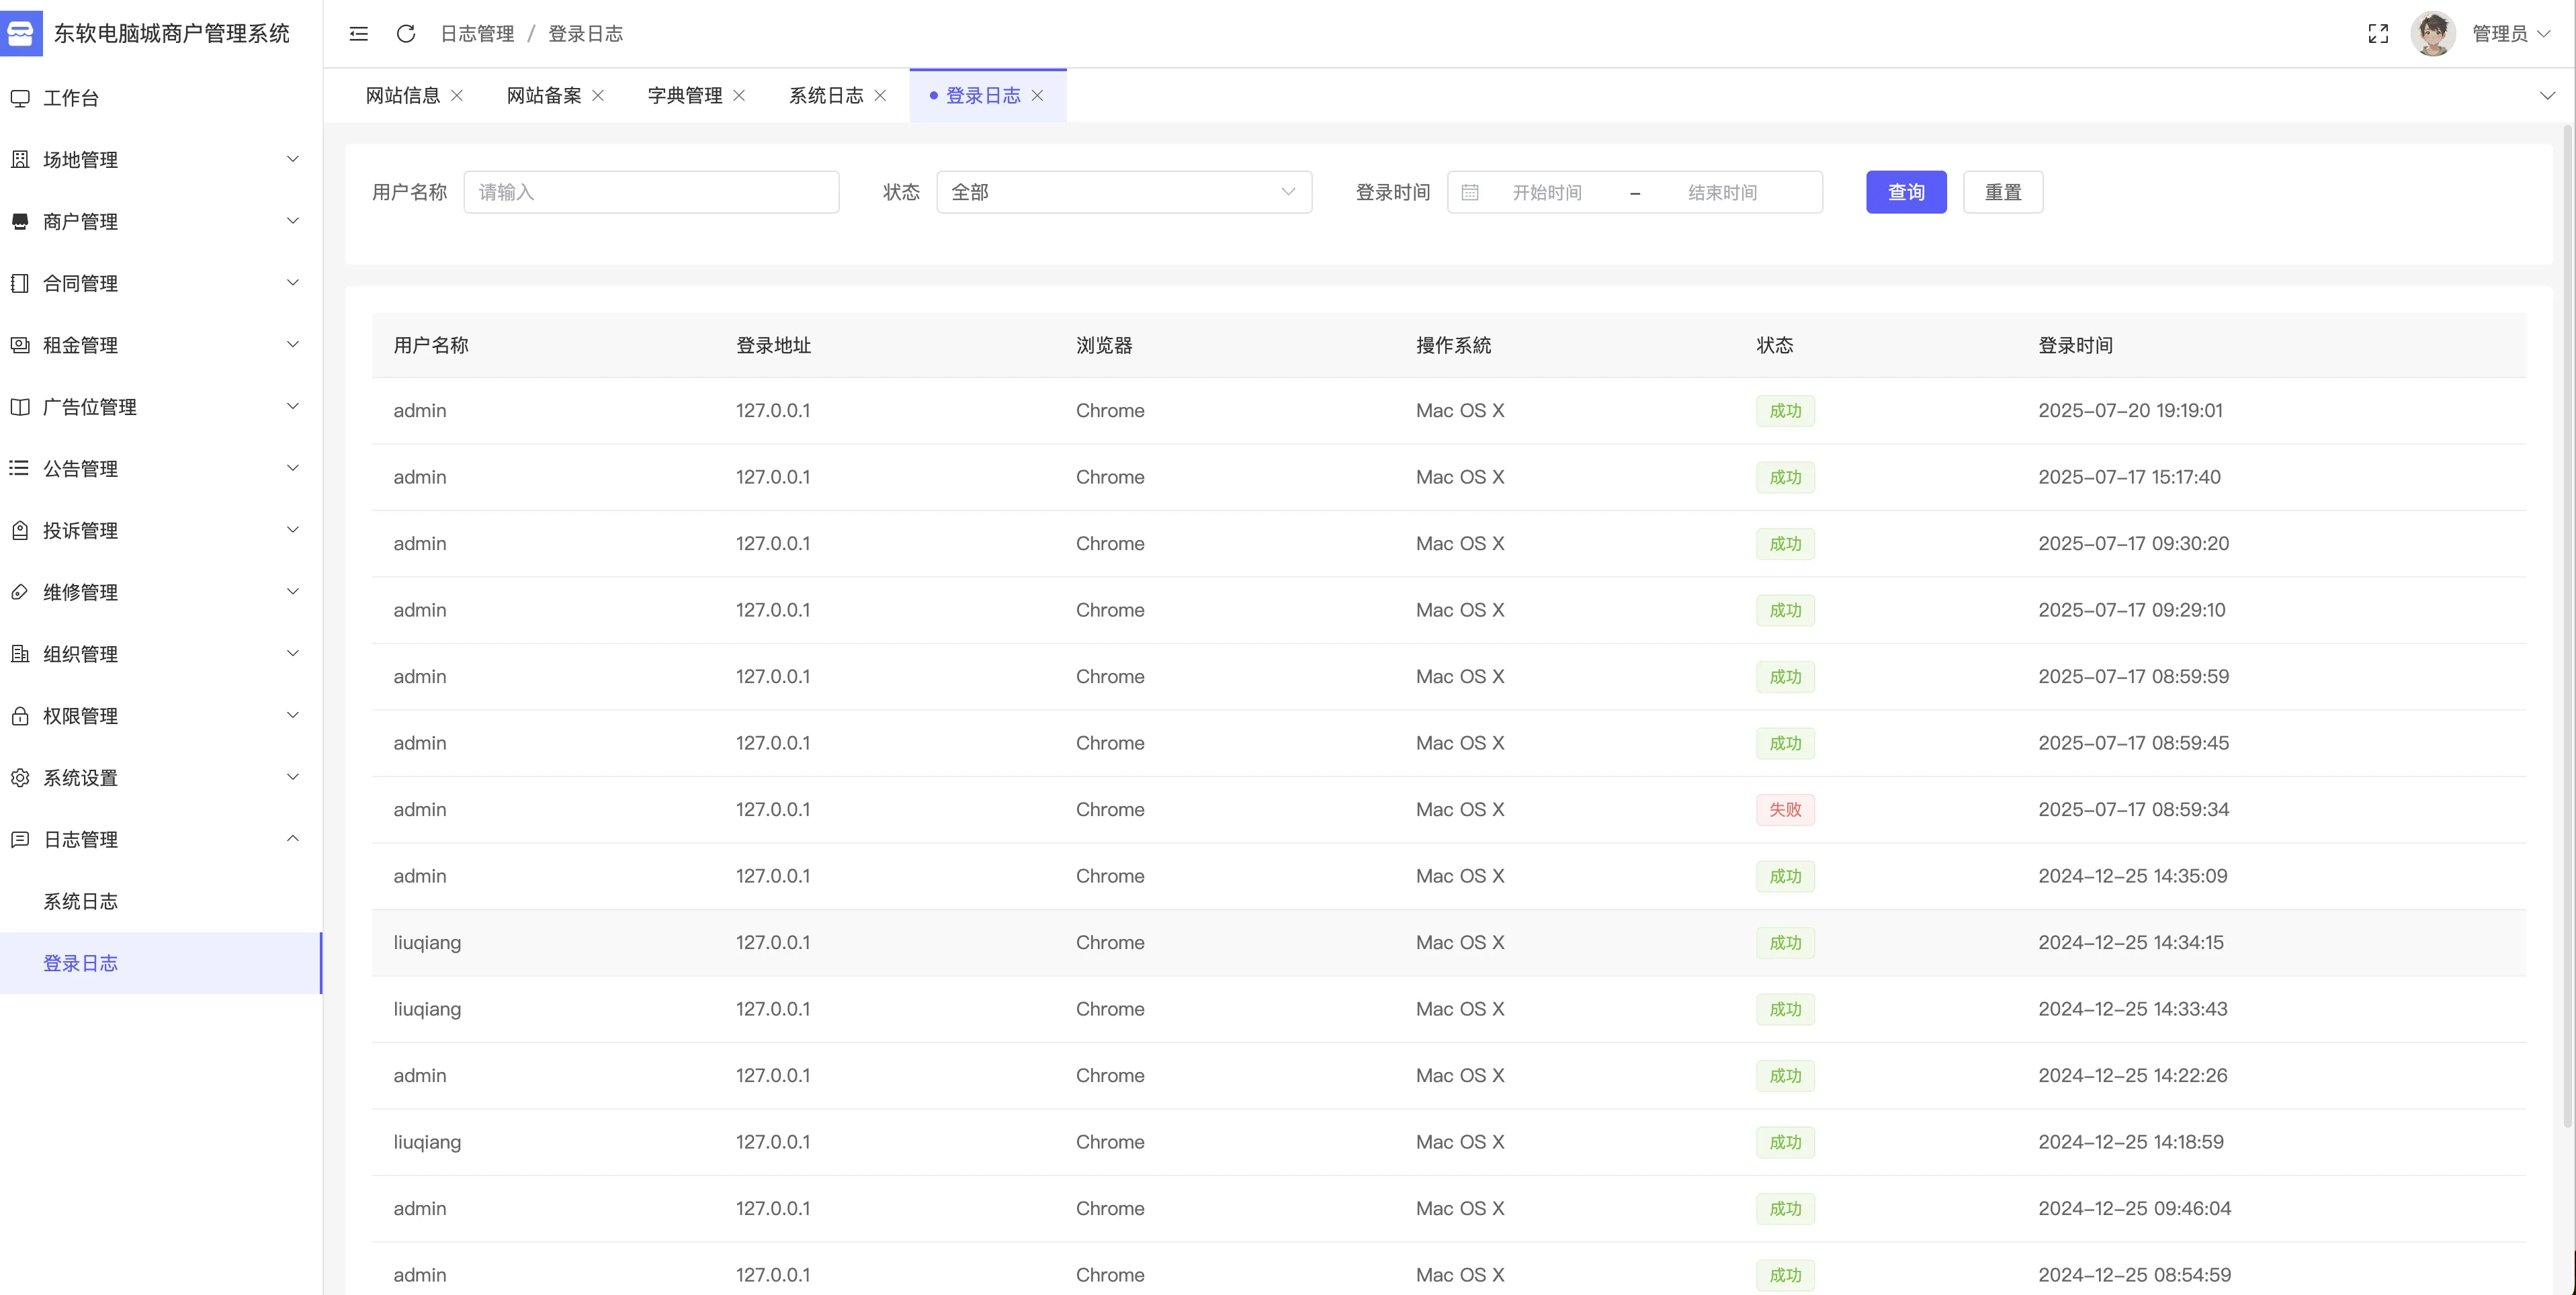Click the 查询 button
Screen dimensions: 2576x1295
point(1905,192)
